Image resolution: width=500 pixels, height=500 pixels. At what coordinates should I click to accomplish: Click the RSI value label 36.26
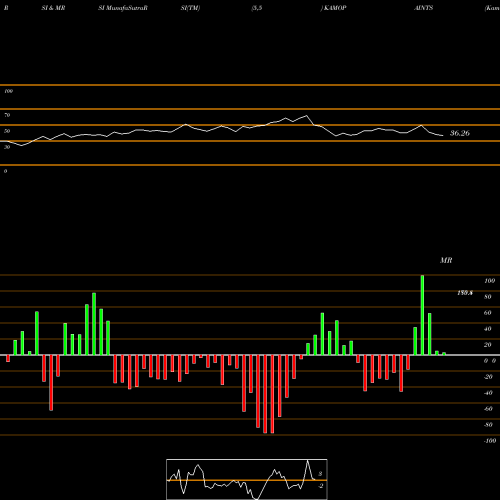460,133
